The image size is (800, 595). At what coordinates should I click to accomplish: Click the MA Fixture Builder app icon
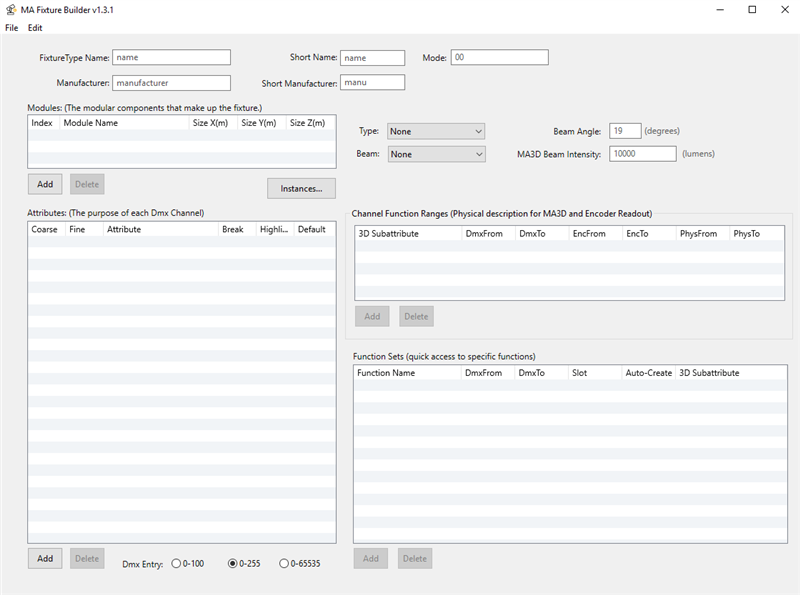[11, 9]
